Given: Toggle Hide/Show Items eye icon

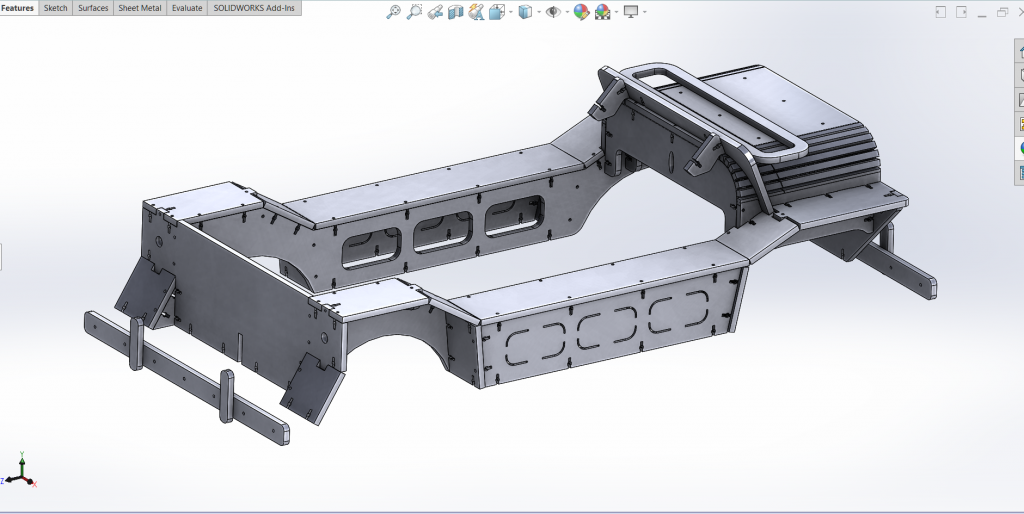Looking at the screenshot, I should (553, 12).
